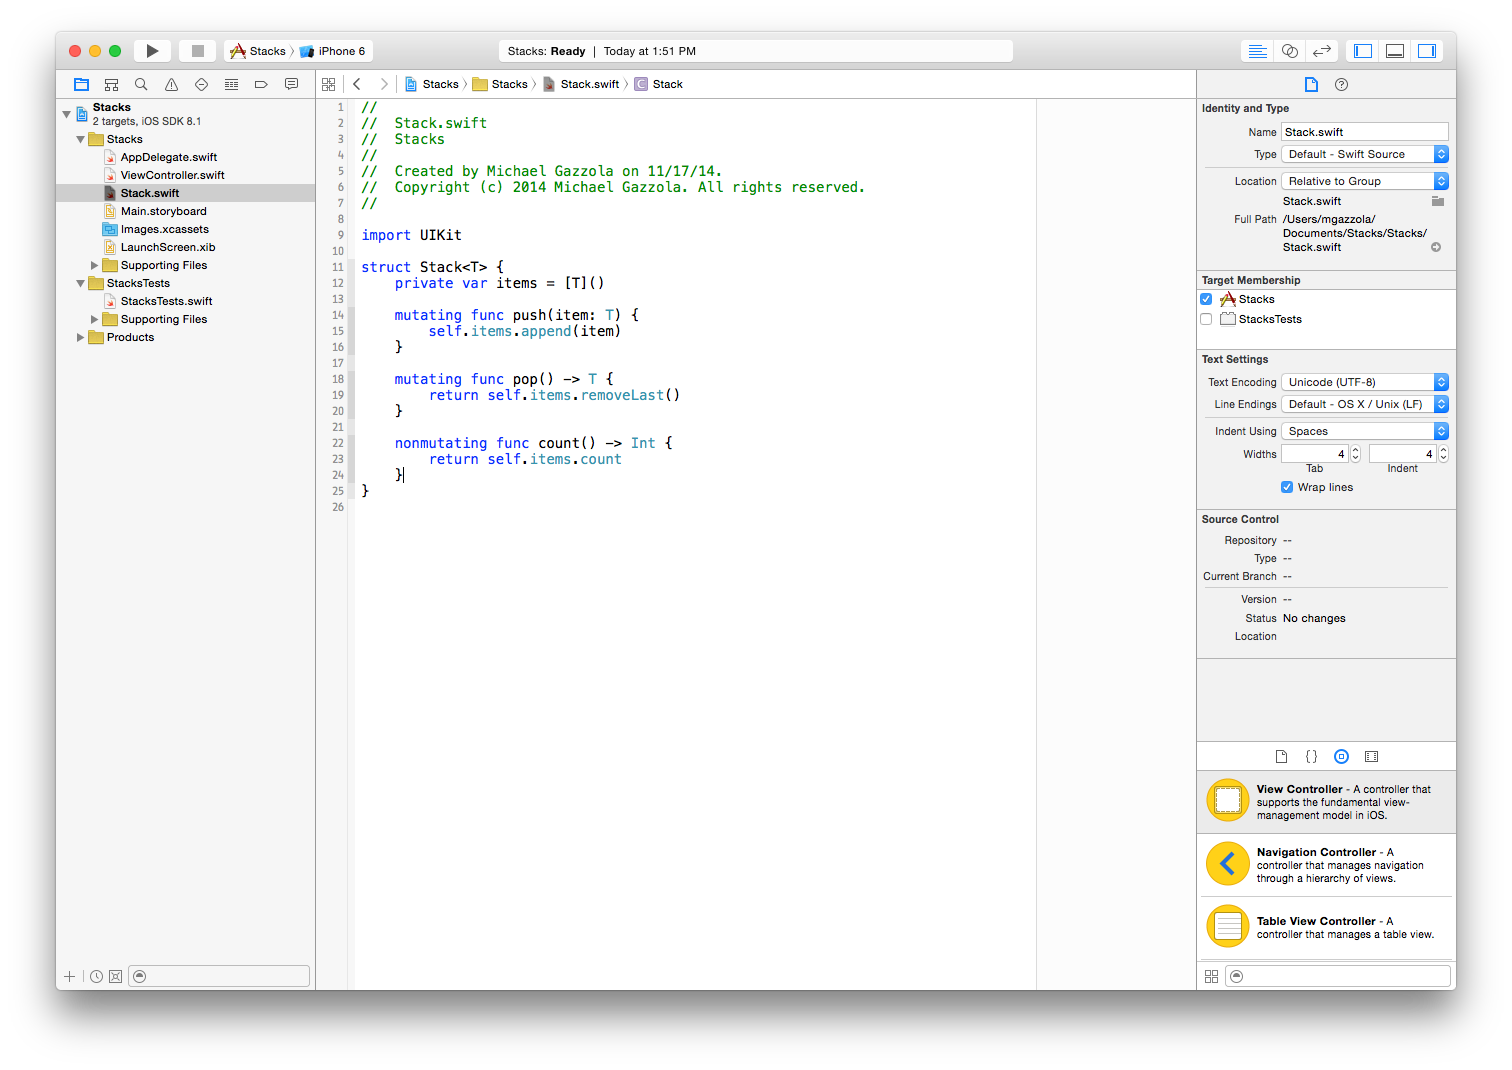Open the Debug navigator tab
This screenshot has height=1070, width=1512.
(x=231, y=84)
